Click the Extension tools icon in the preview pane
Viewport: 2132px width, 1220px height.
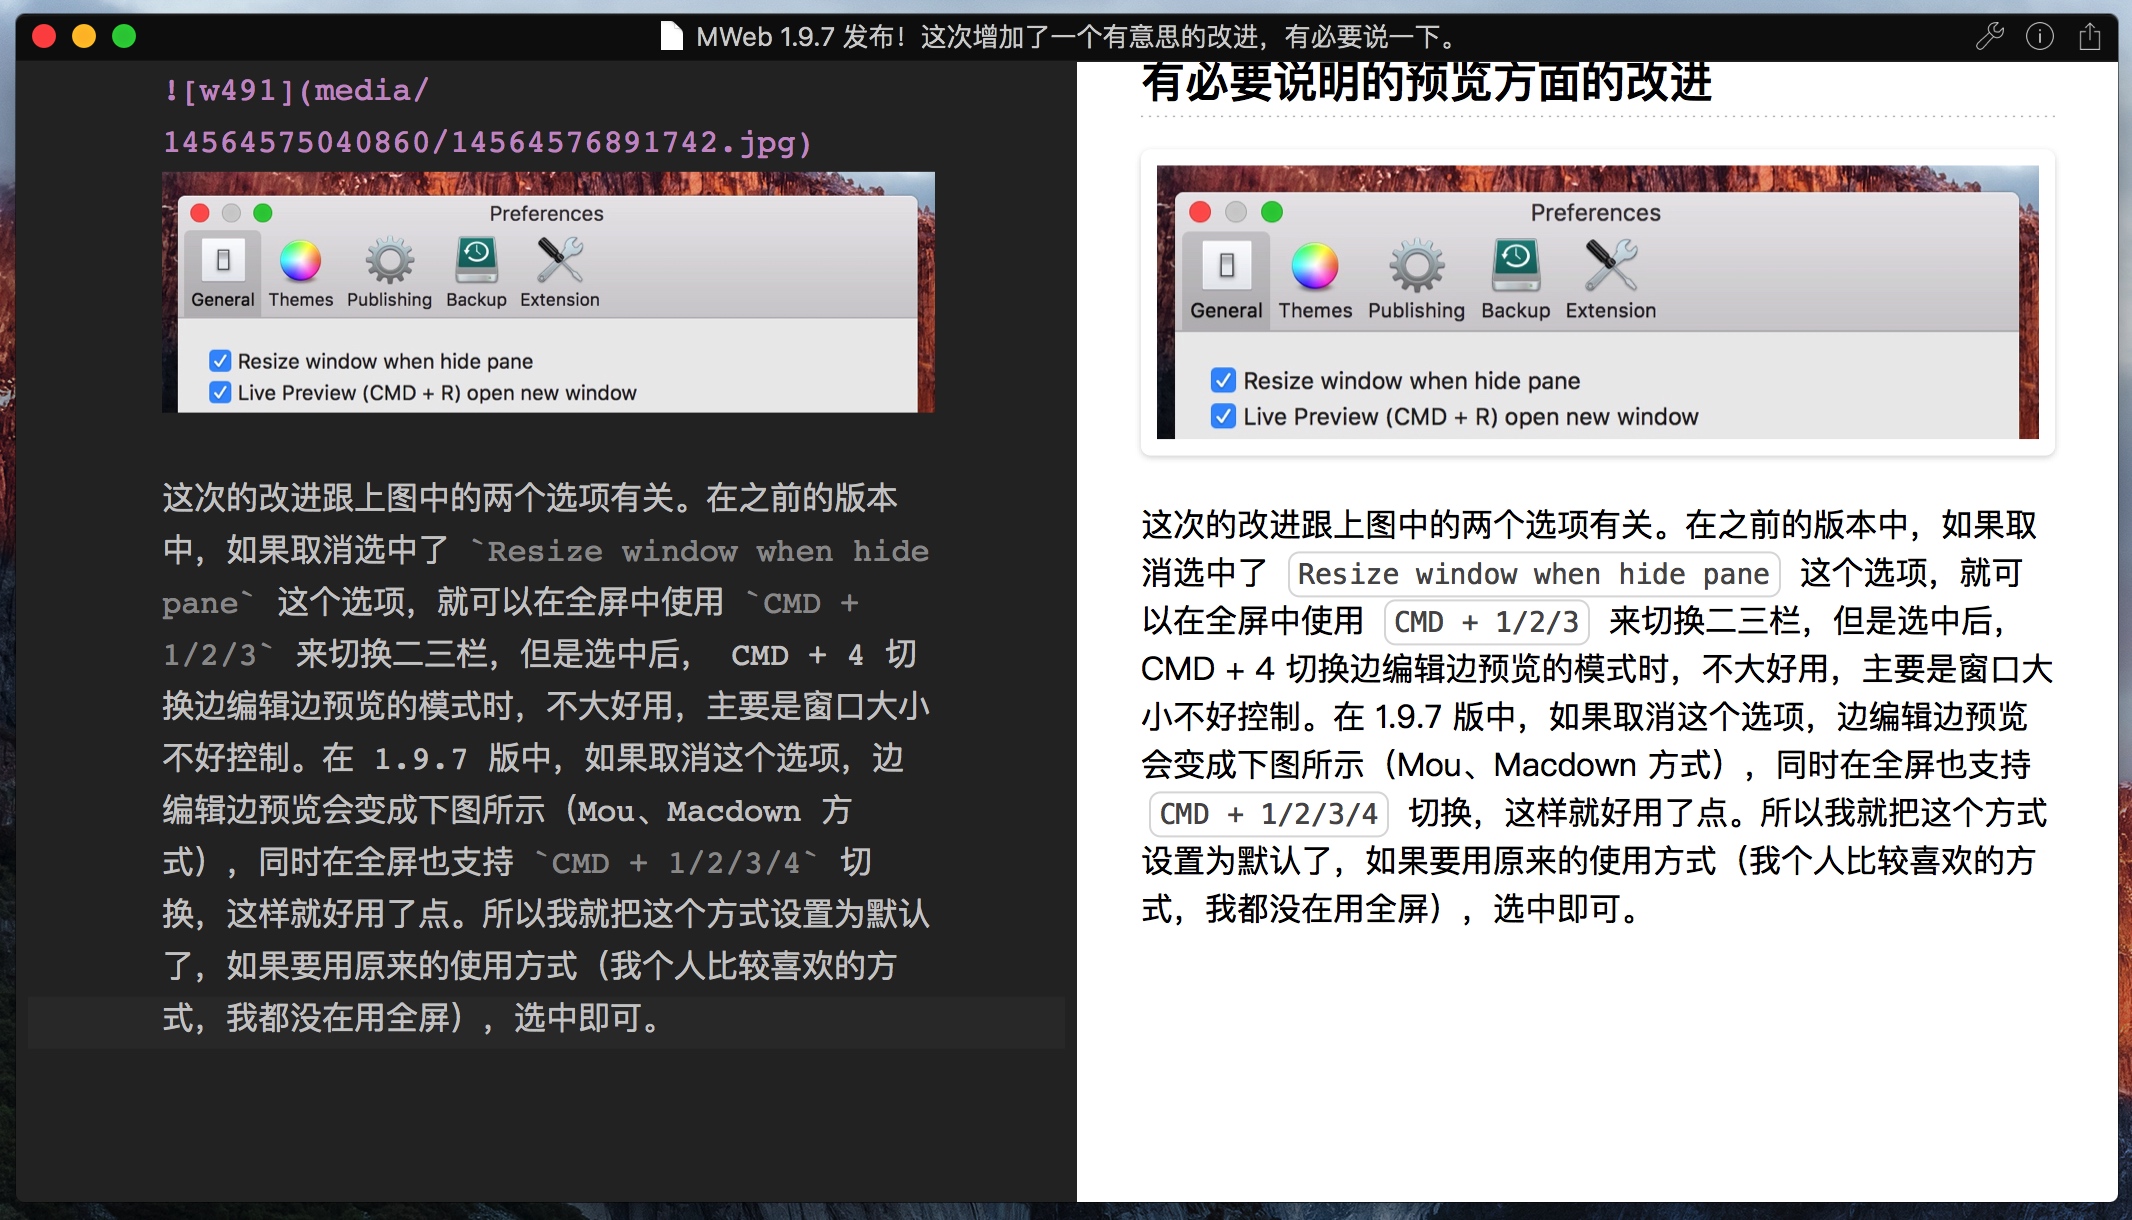(1610, 266)
